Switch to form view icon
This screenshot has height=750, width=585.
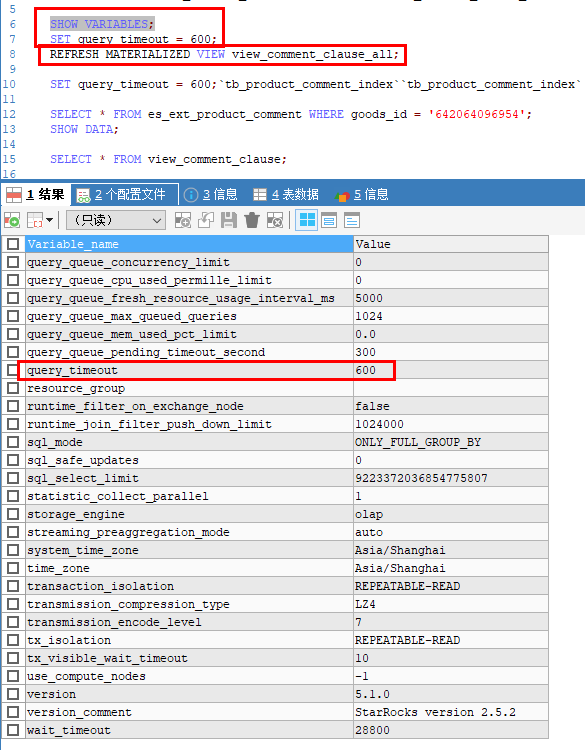[x=329, y=221]
